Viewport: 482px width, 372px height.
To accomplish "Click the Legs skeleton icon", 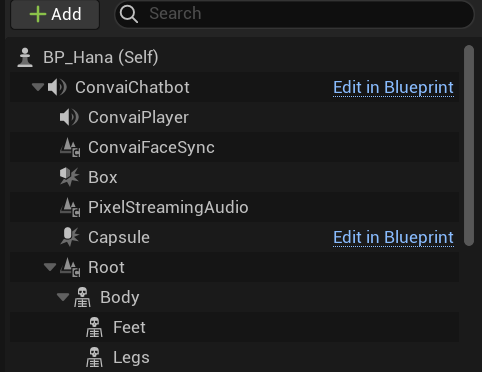I will (94, 357).
